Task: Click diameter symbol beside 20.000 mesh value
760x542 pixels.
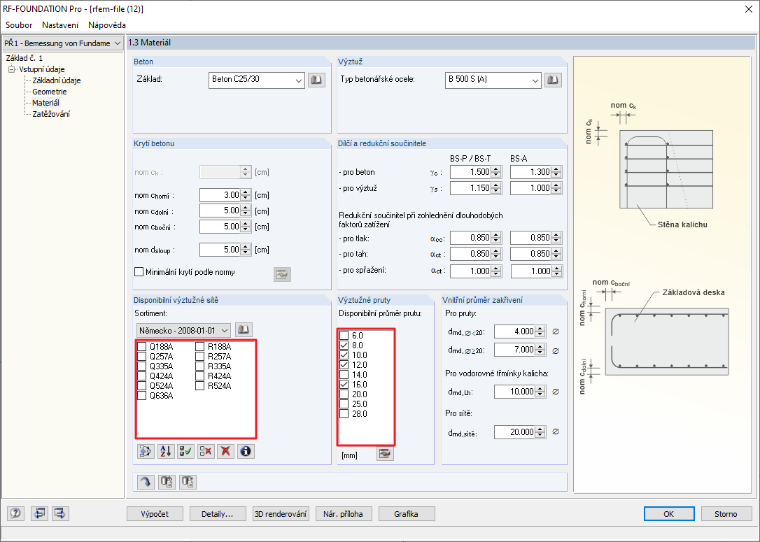Action: click(555, 431)
